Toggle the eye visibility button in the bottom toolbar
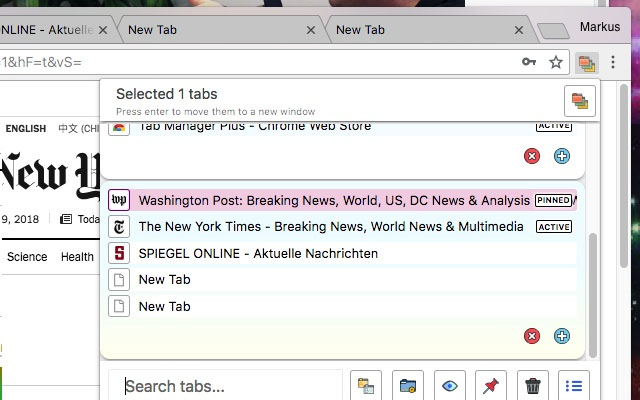The image size is (640, 400). click(450, 386)
